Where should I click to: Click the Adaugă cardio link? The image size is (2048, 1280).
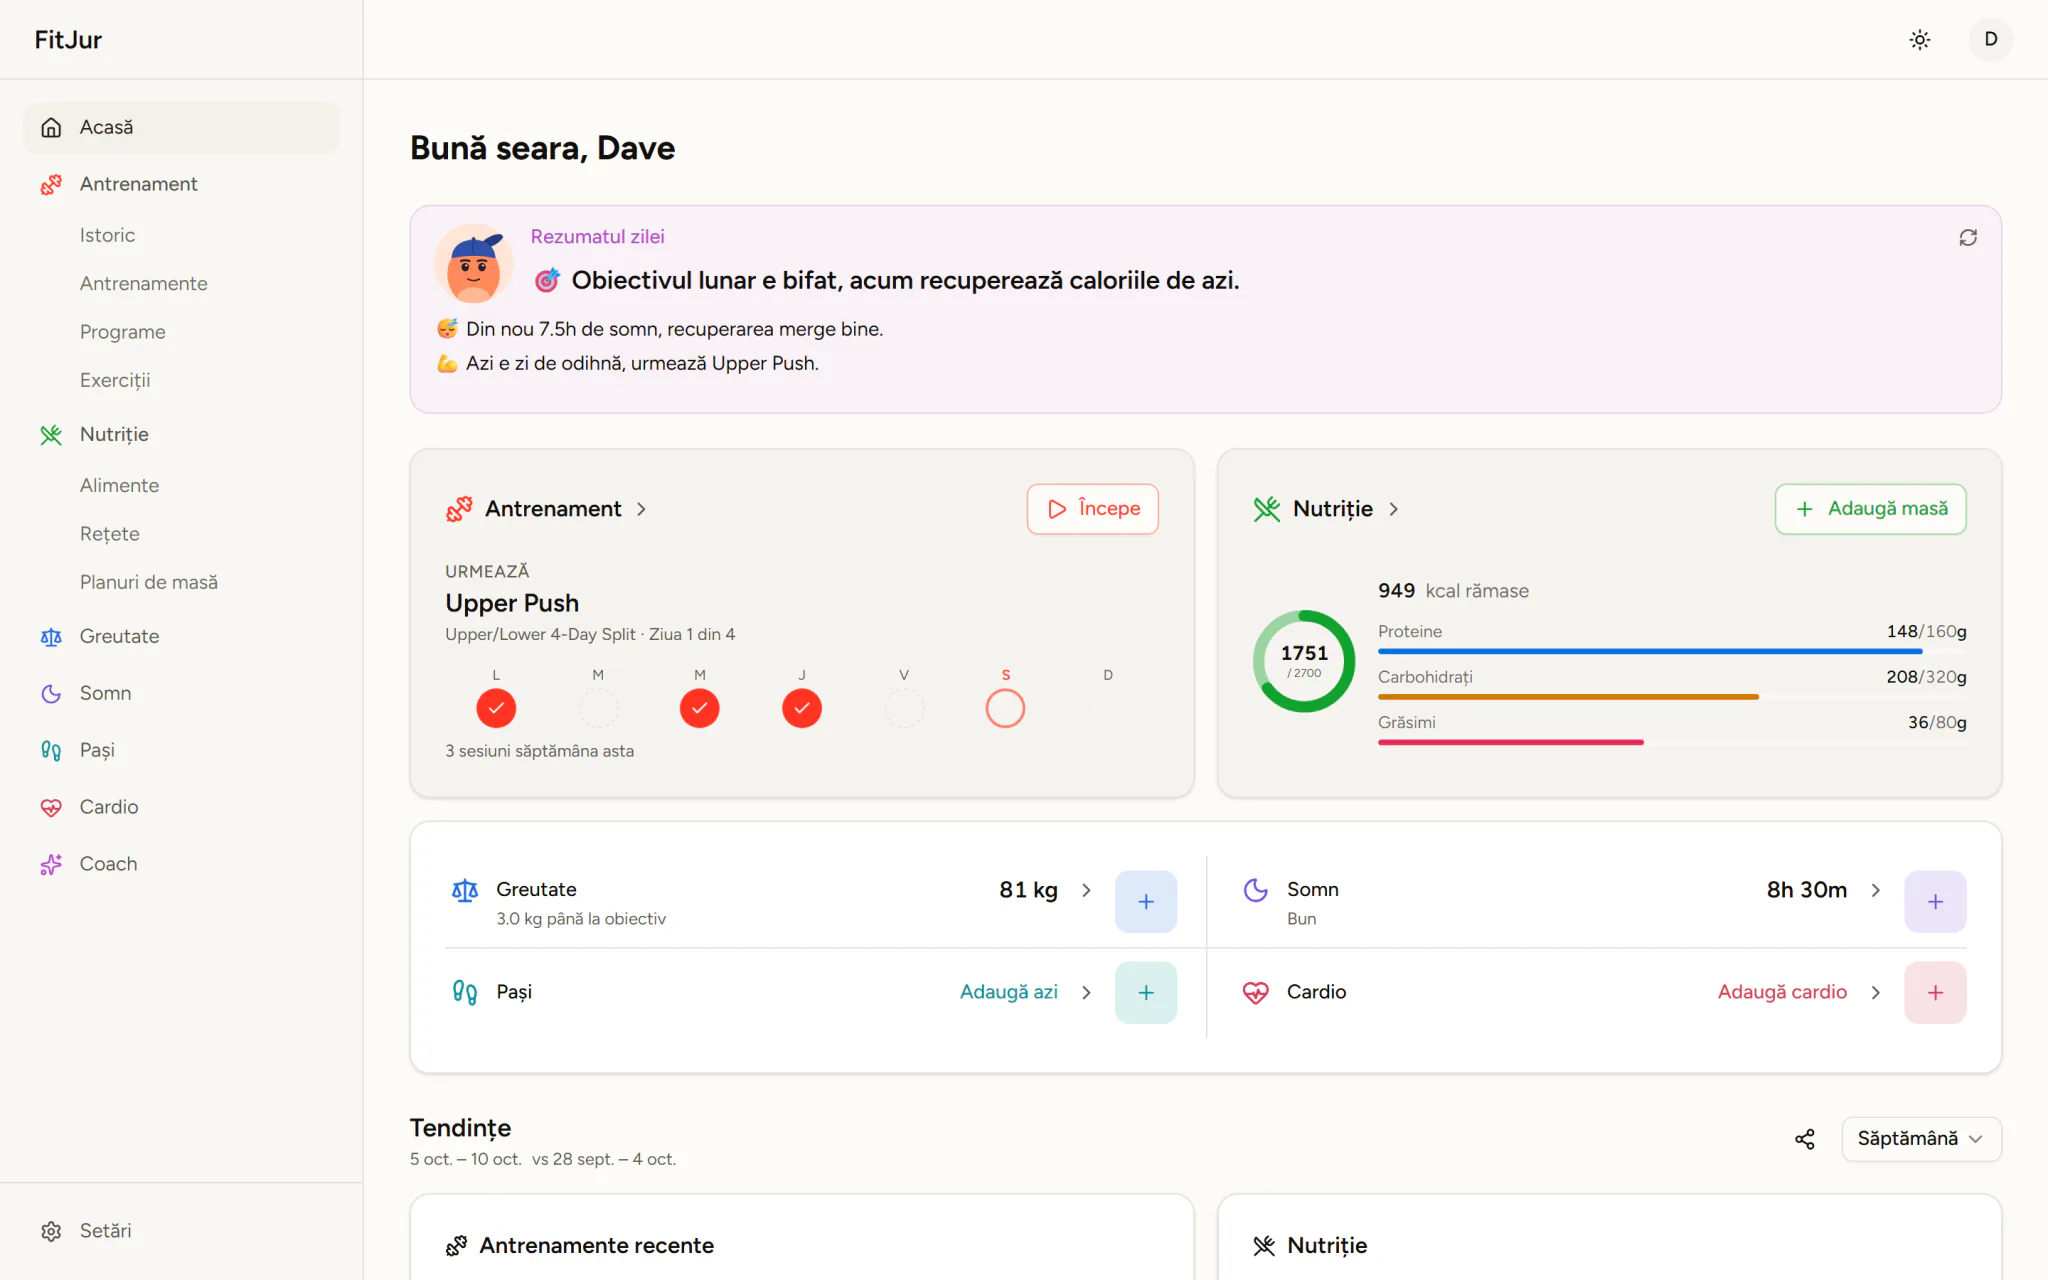click(x=1782, y=992)
